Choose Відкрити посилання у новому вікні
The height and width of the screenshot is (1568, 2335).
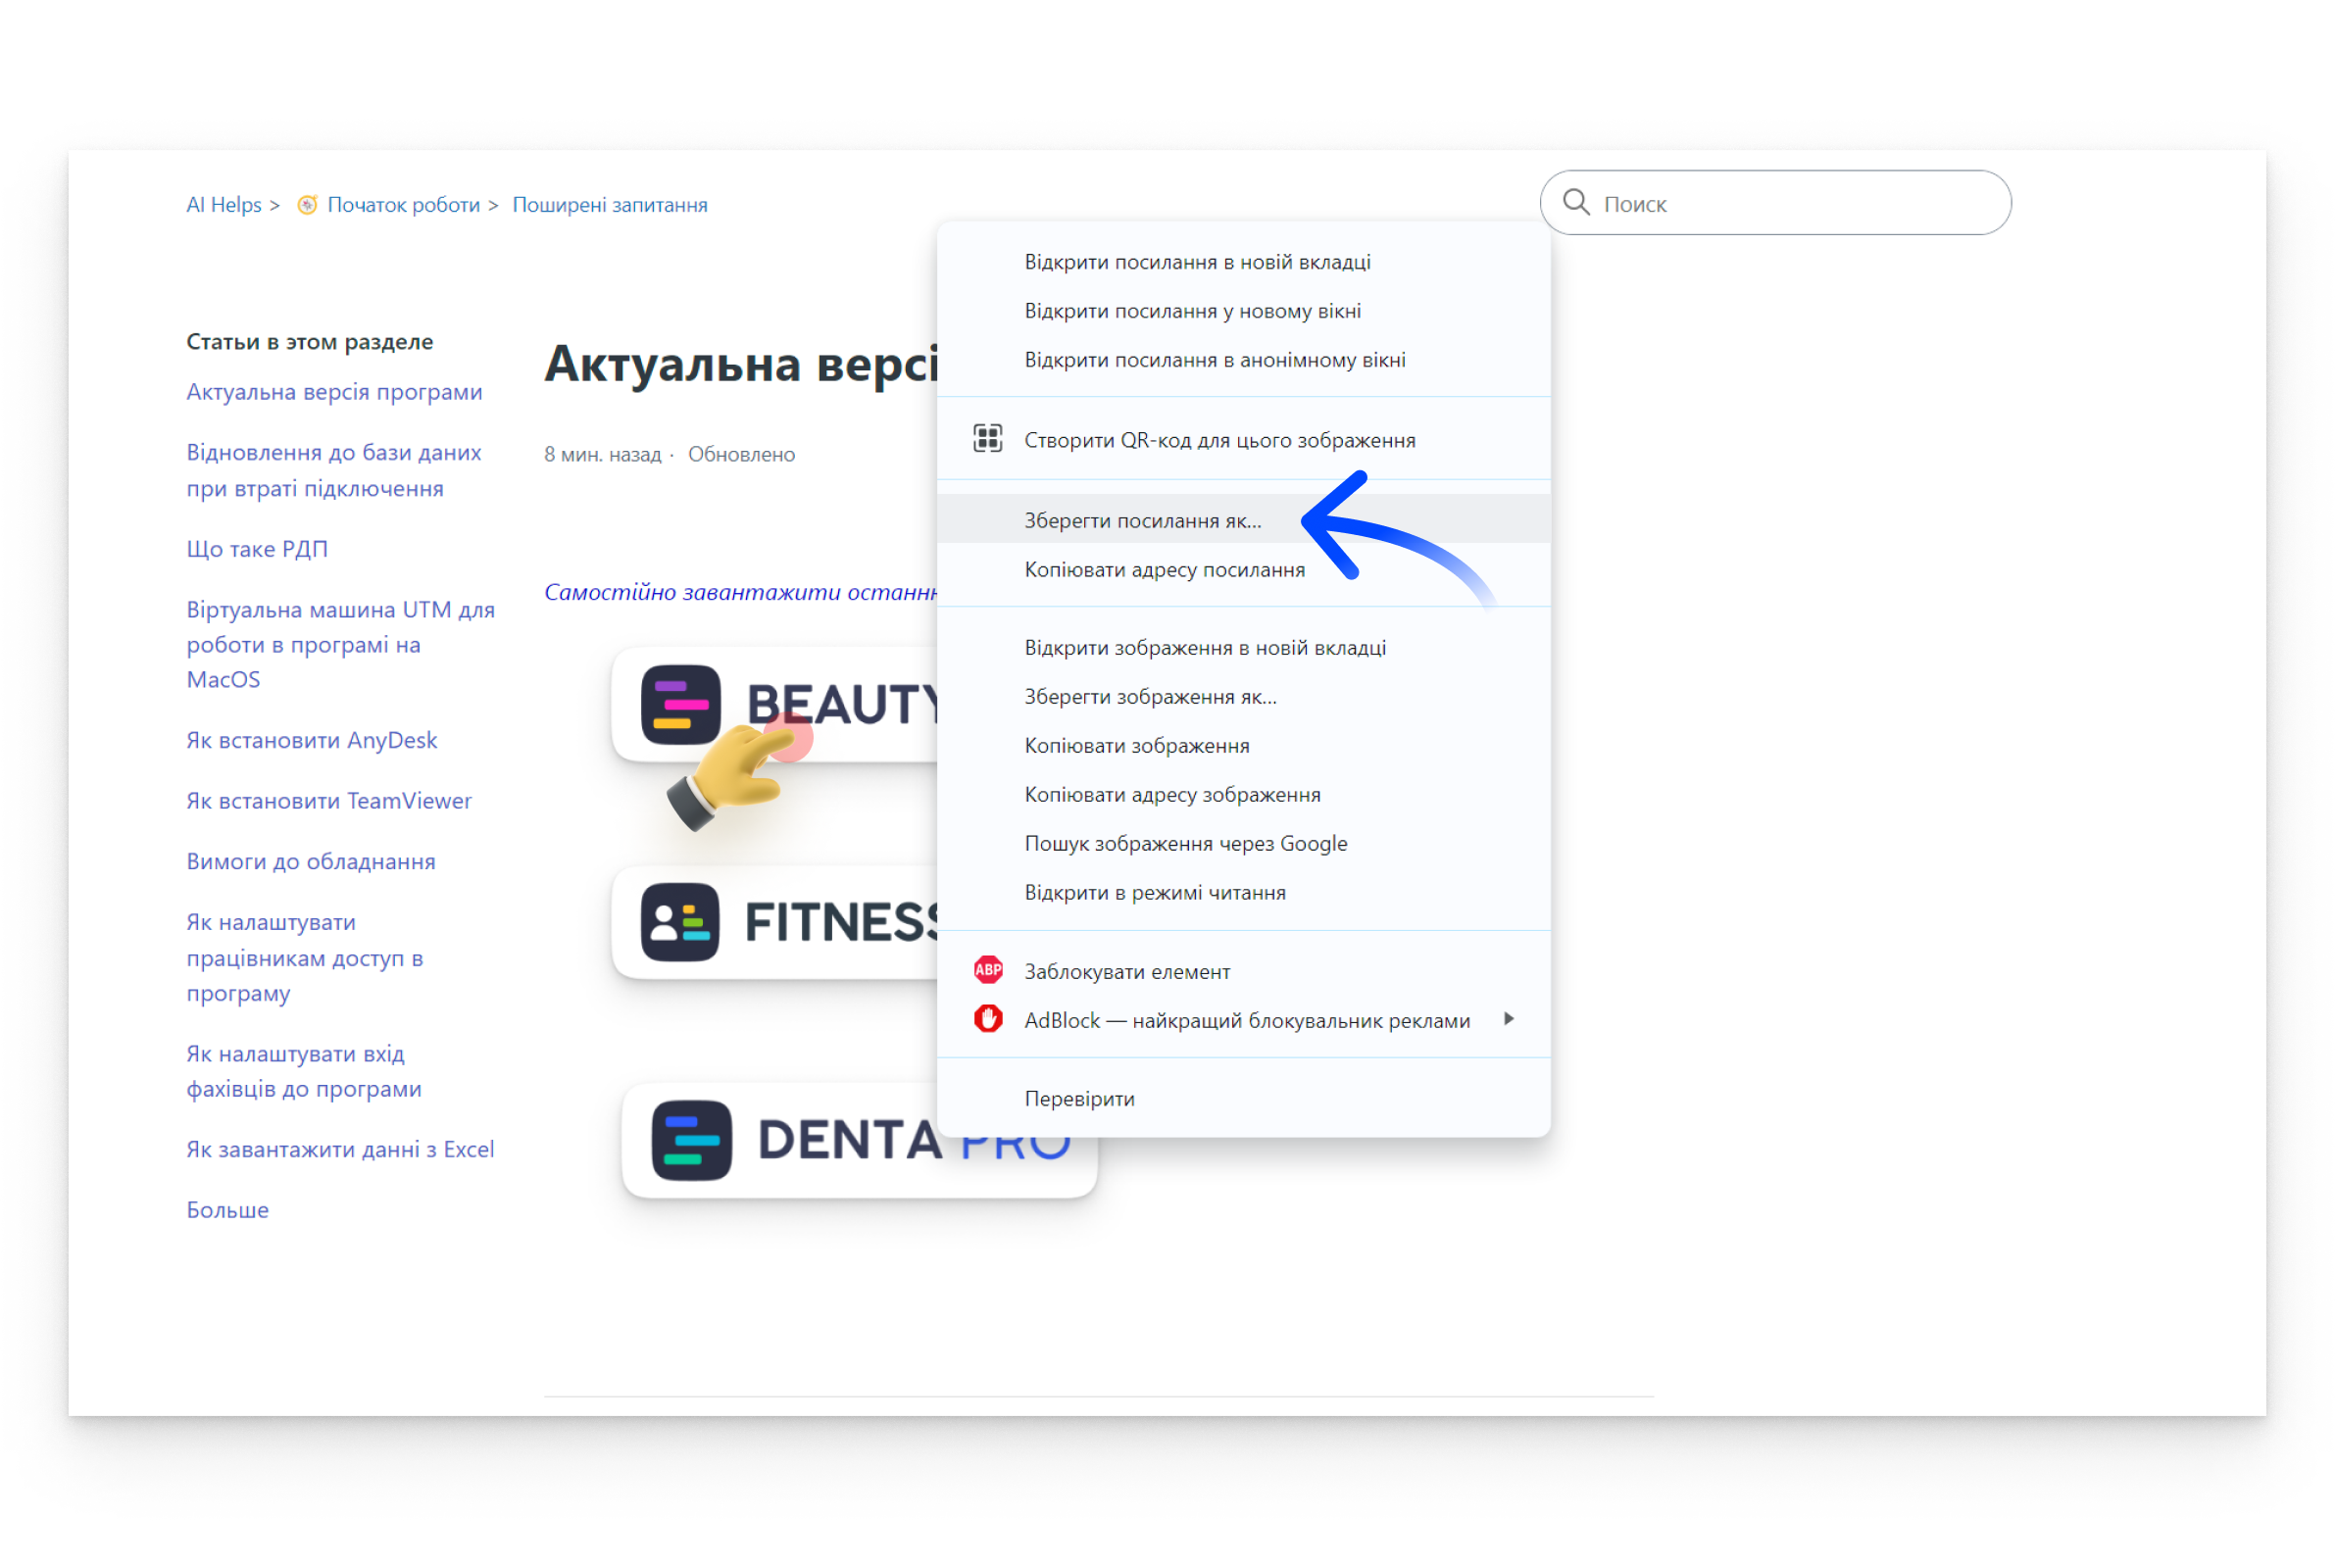click(x=1243, y=311)
